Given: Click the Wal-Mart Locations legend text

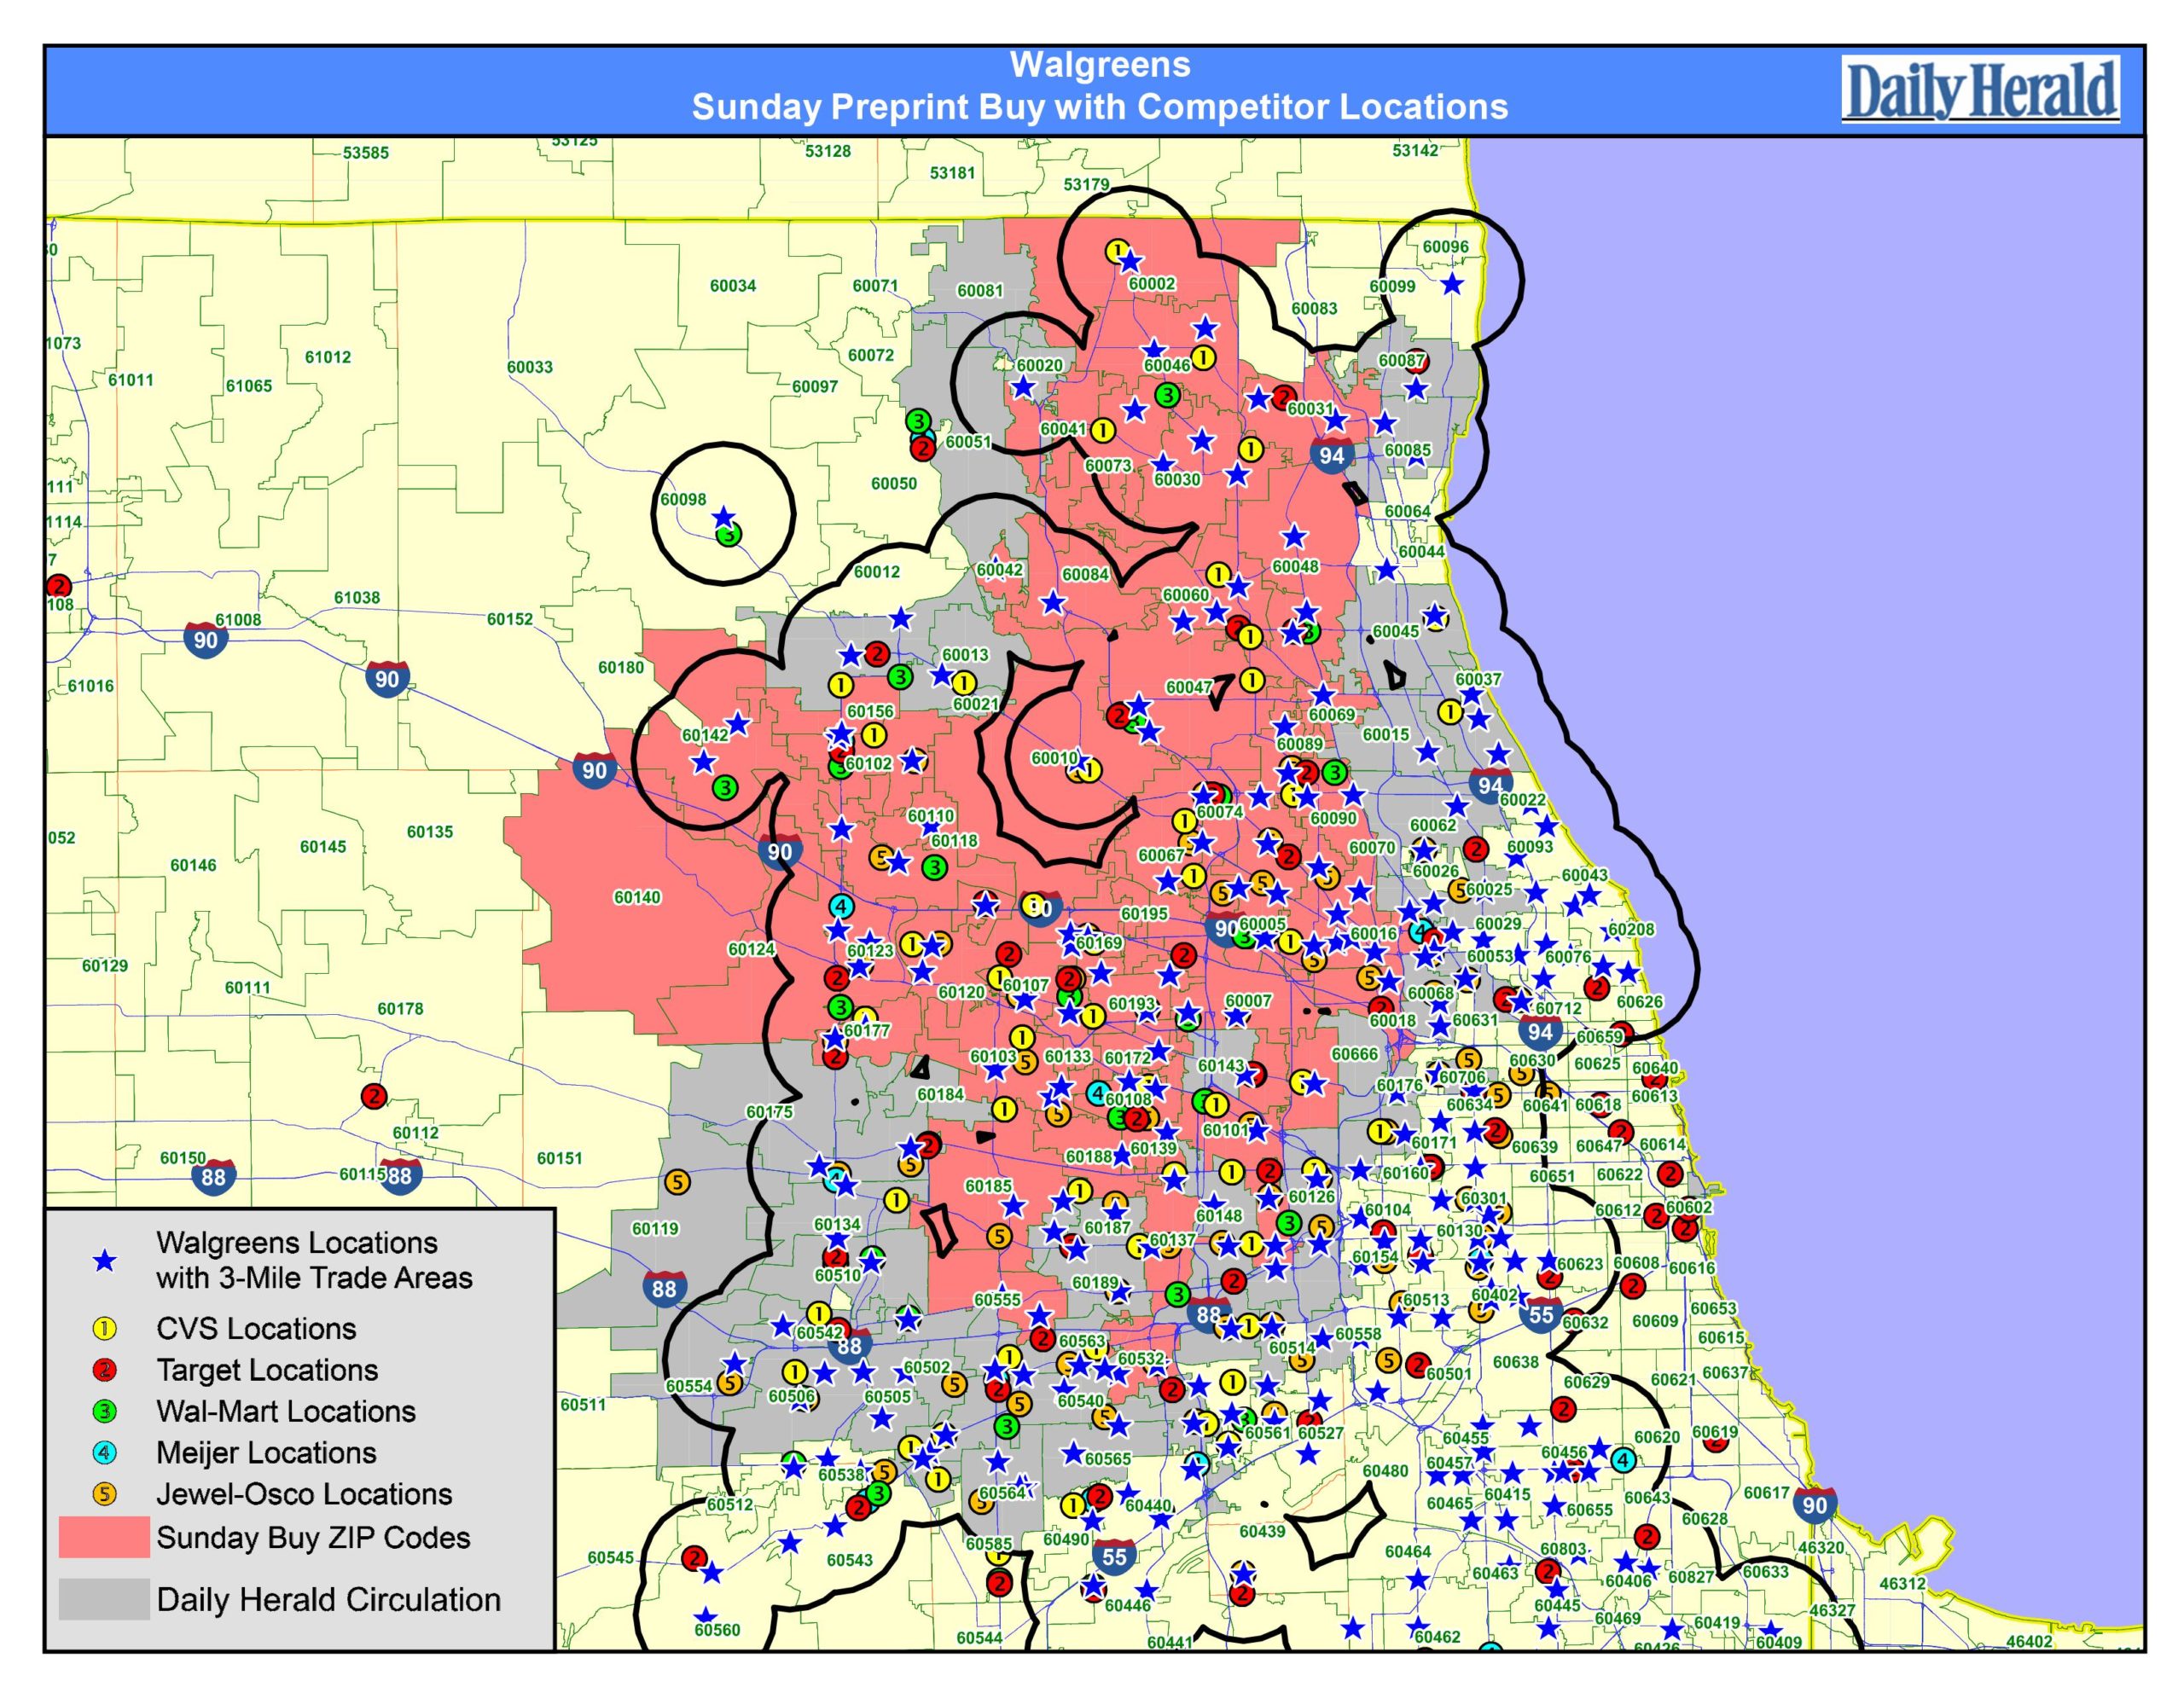Looking at the screenshot, I should coord(286,1411).
